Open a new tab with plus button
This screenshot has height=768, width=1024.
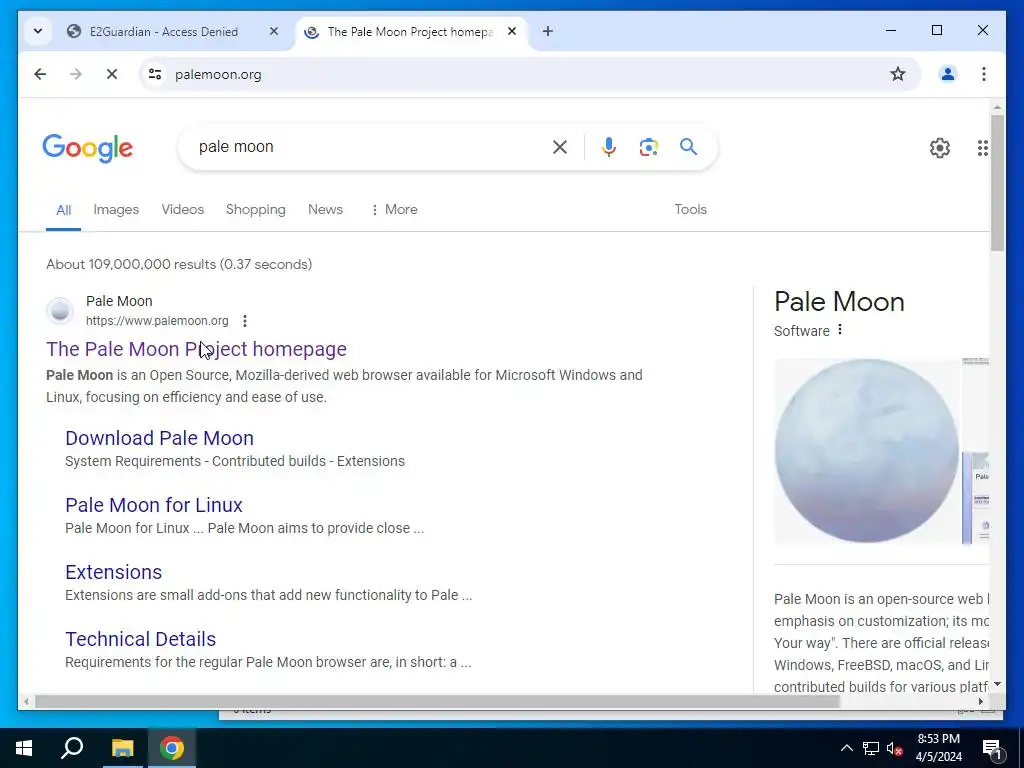pyautogui.click(x=548, y=31)
